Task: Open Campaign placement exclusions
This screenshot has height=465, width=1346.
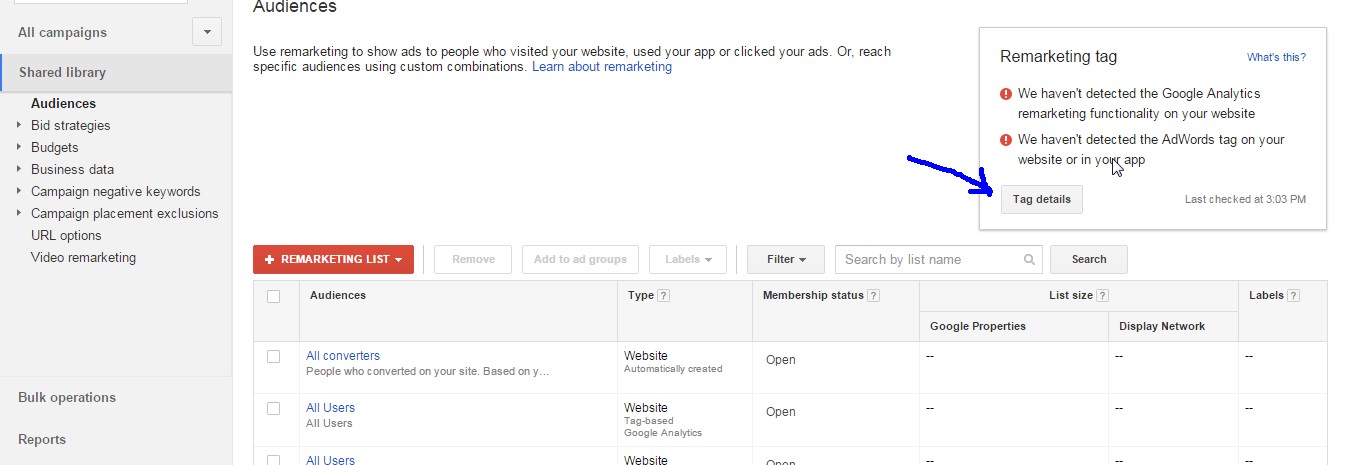Action: point(124,213)
